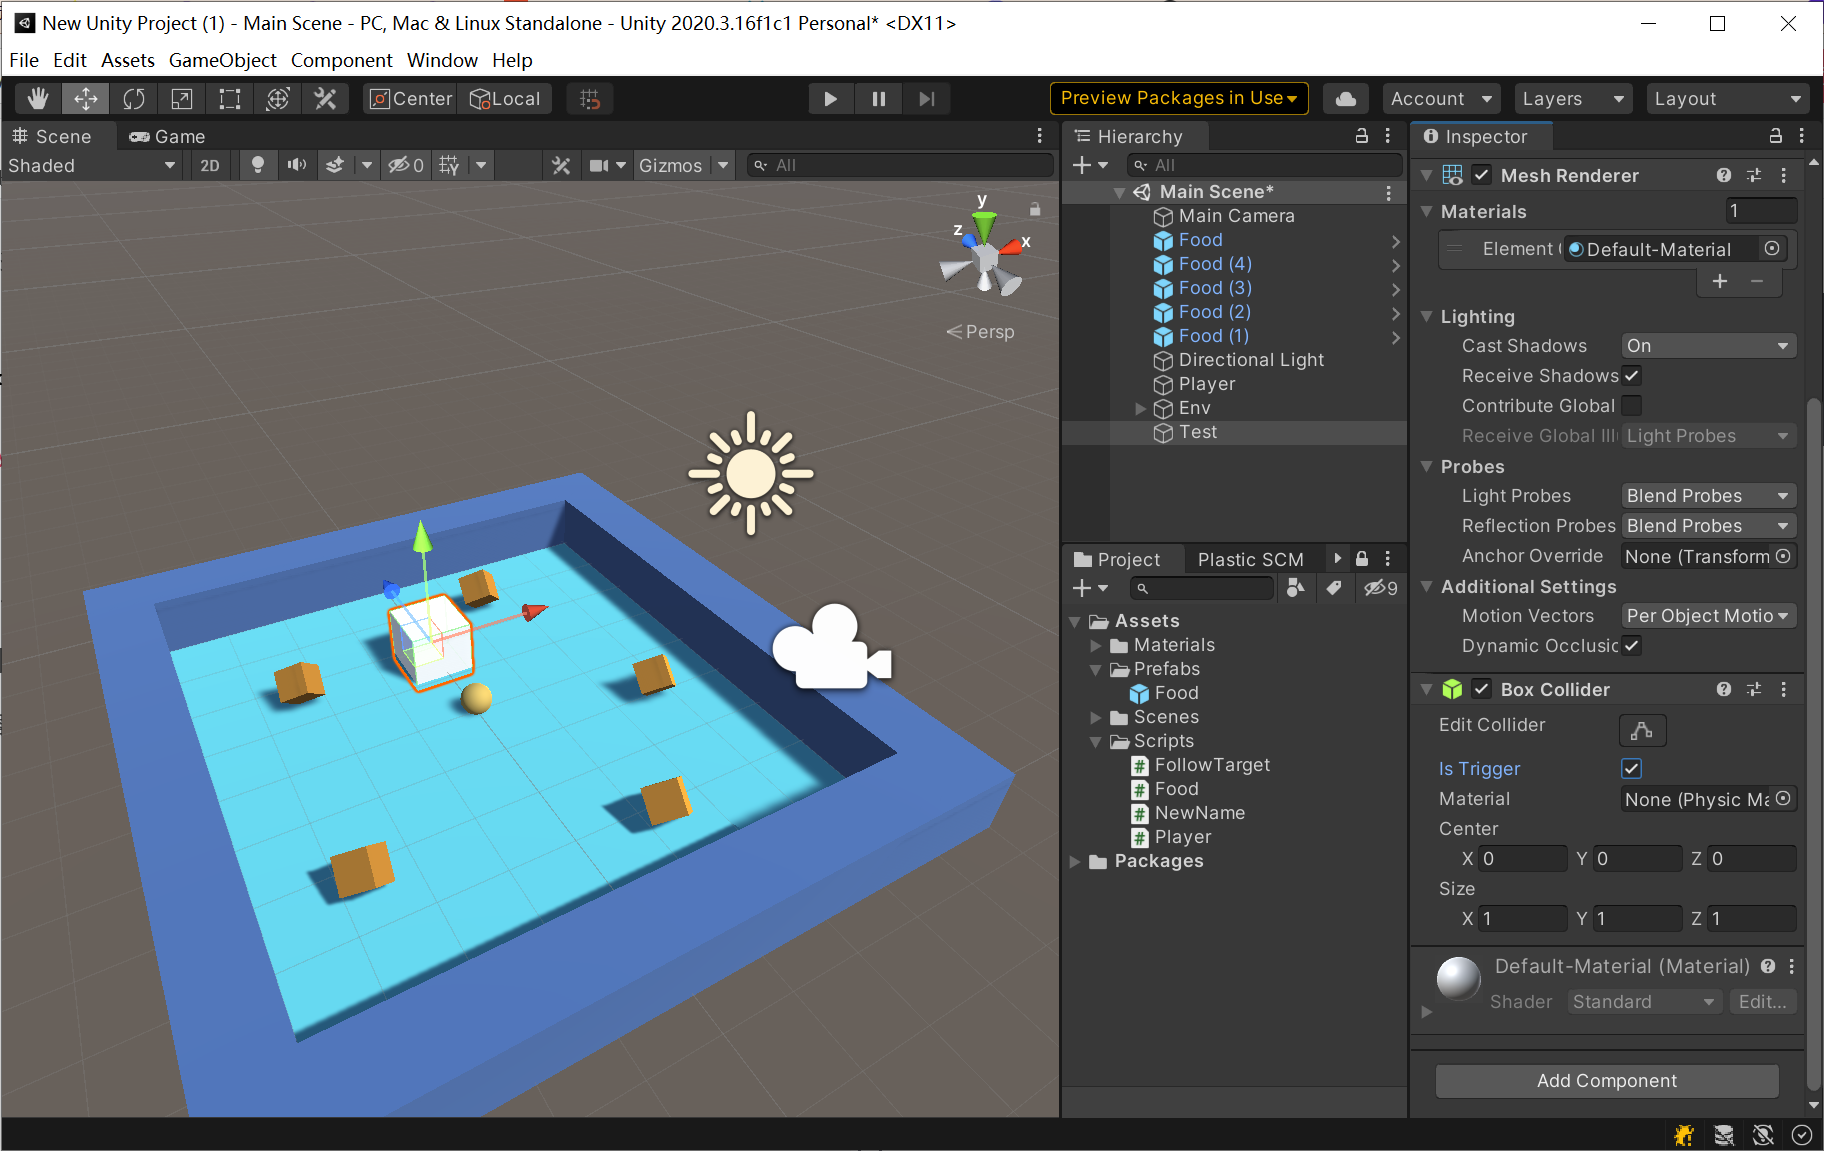Toggle scene audio speaker icon
Screen dimensions: 1824x1151
[x=297, y=165]
